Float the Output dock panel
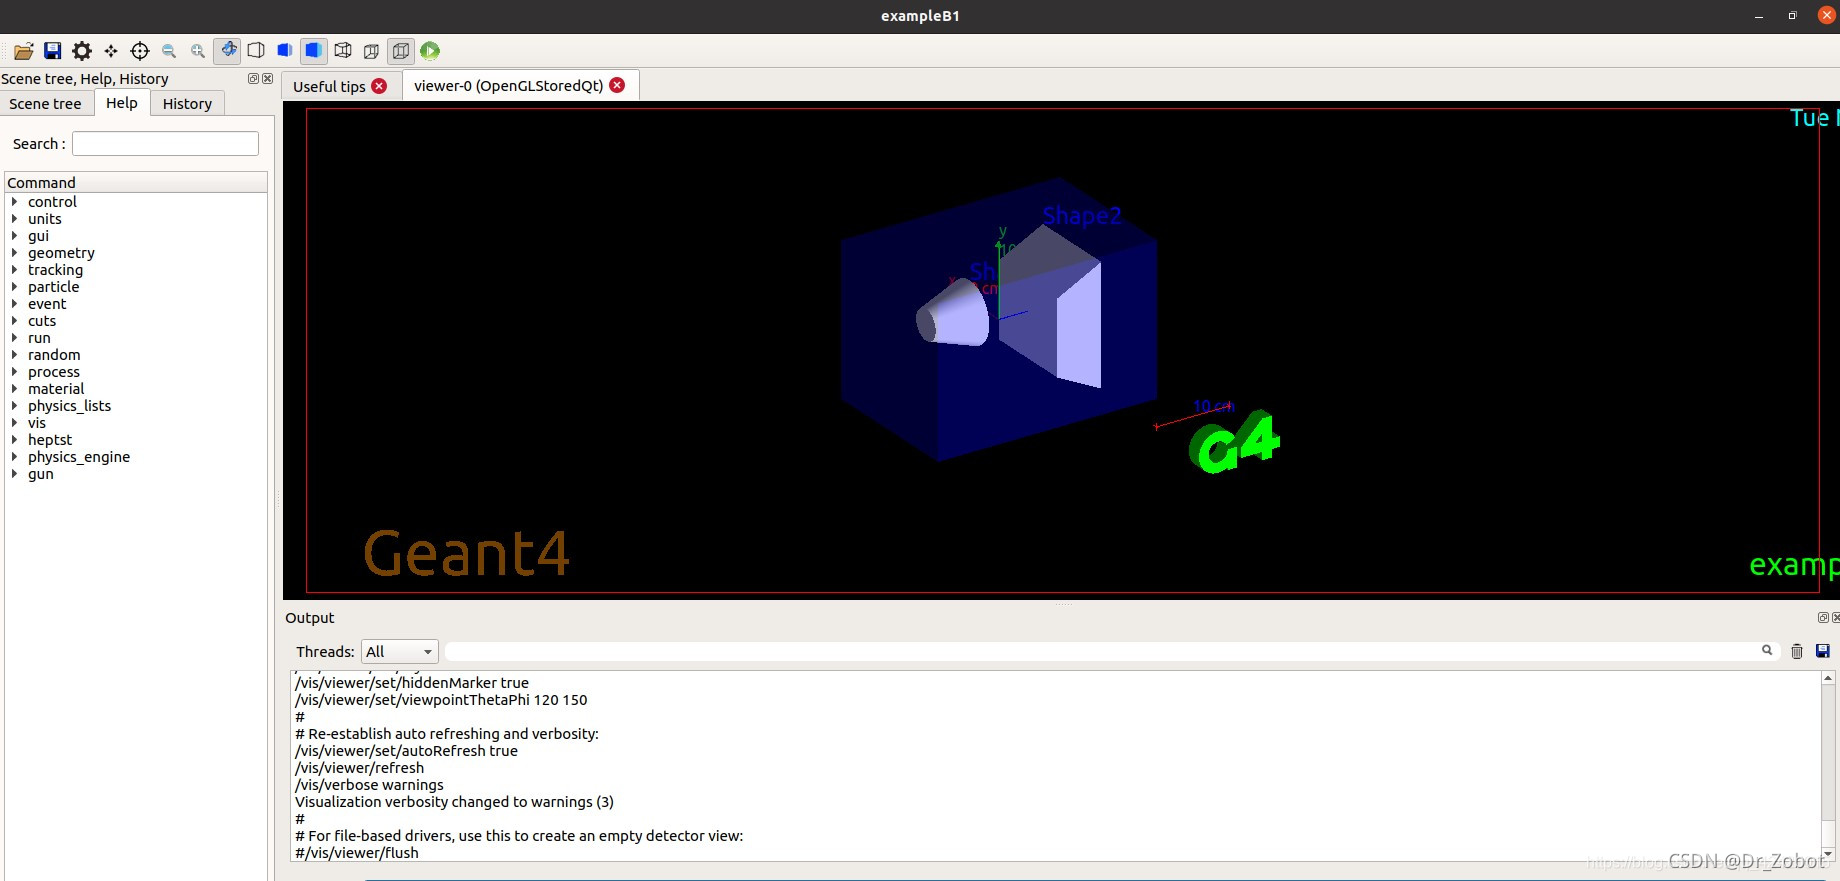This screenshot has height=881, width=1840. pyautogui.click(x=1823, y=617)
